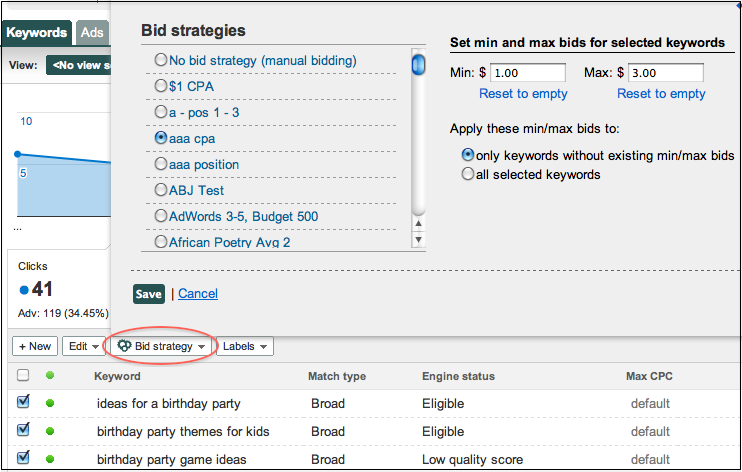
Task: Click green dot for ideas for a birthday party
Action: pyautogui.click(x=50, y=403)
